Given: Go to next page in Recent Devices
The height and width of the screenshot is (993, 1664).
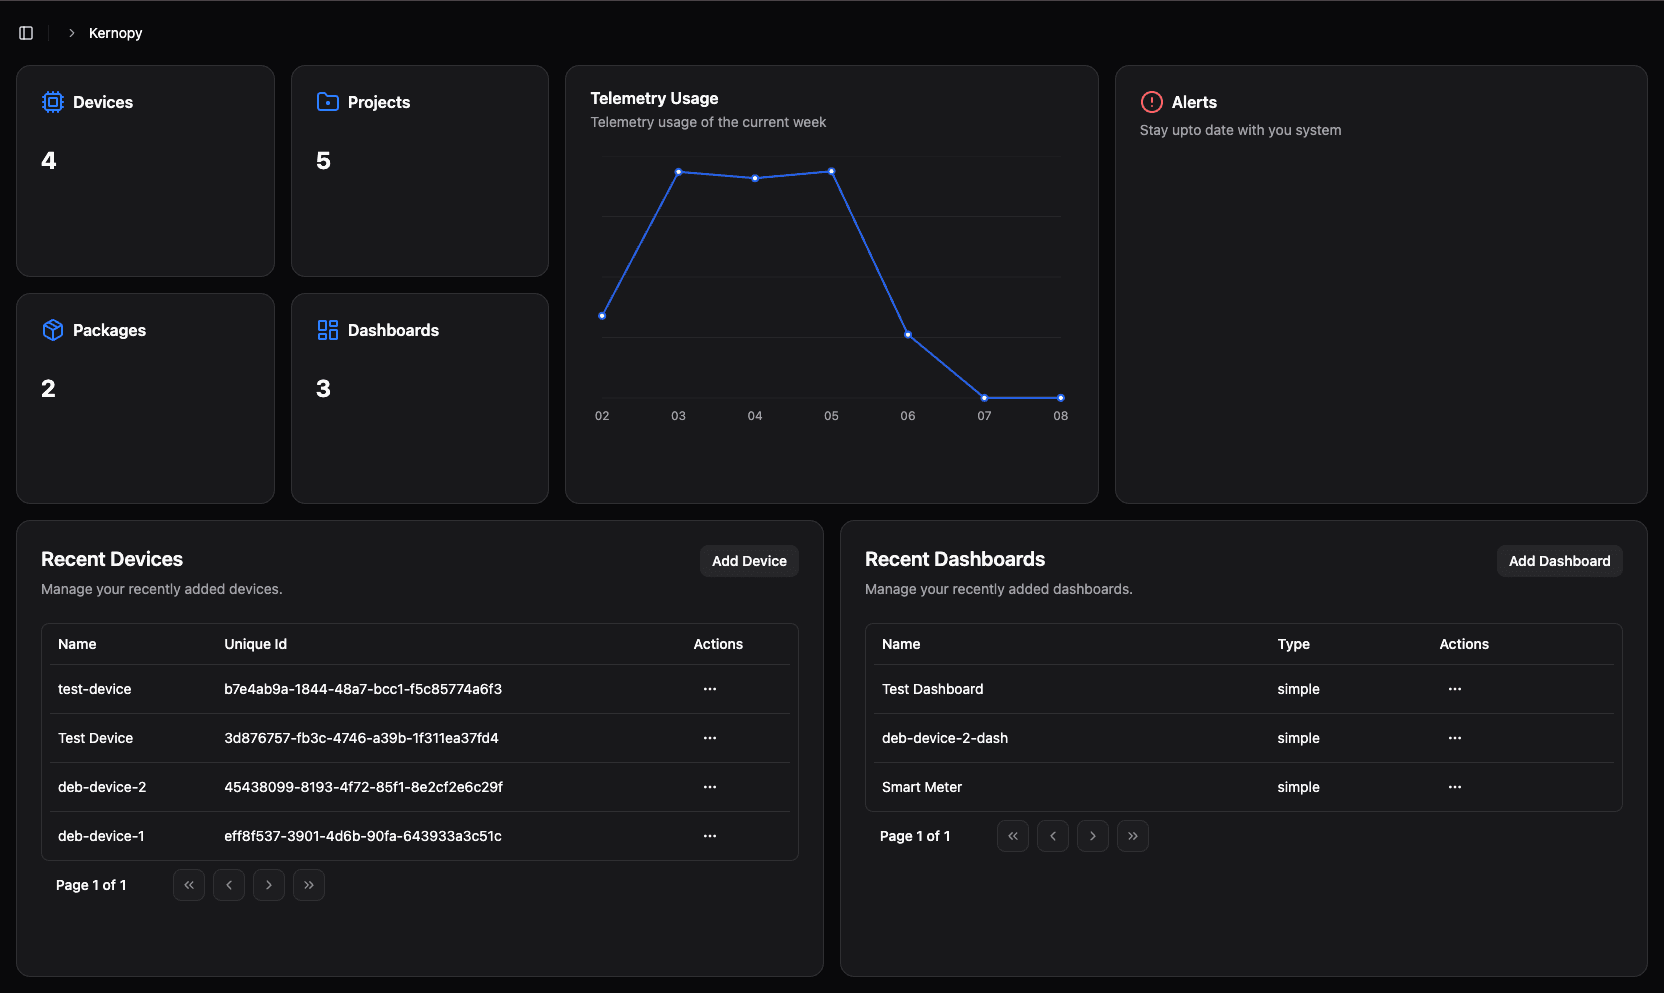Looking at the screenshot, I should [x=268, y=885].
